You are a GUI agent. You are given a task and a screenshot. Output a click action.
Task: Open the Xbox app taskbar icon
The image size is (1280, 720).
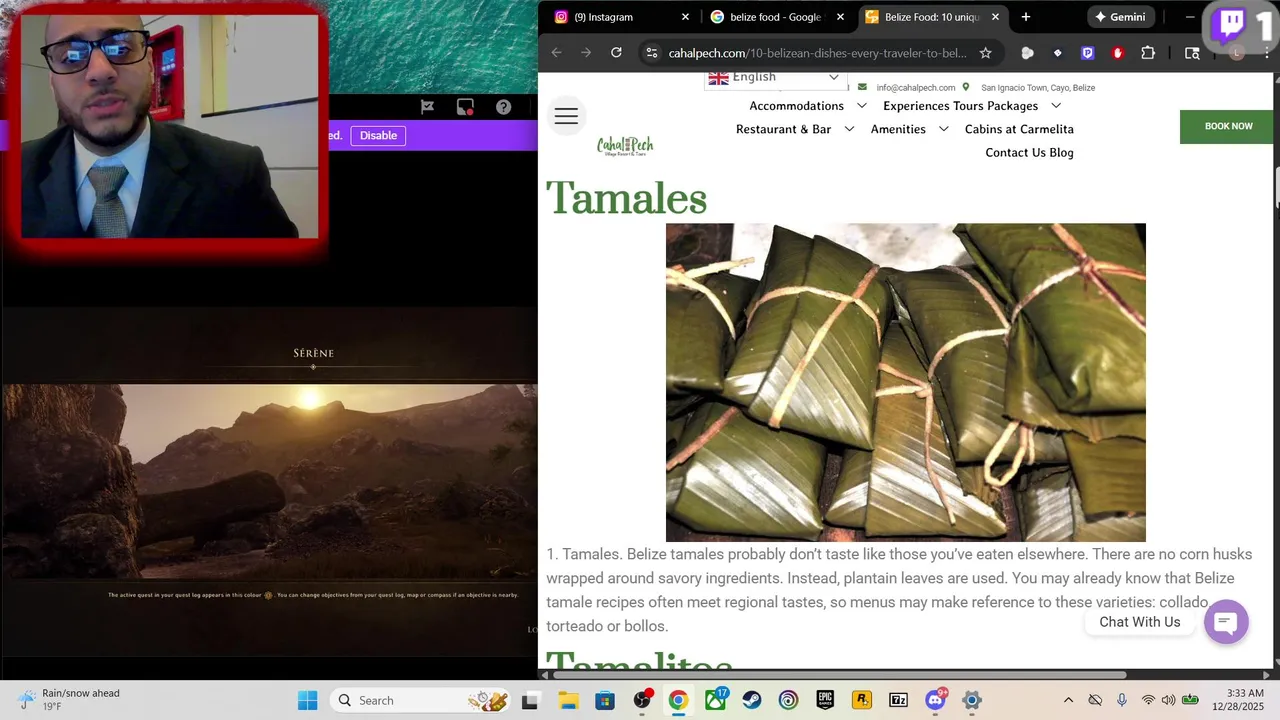(x=715, y=700)
